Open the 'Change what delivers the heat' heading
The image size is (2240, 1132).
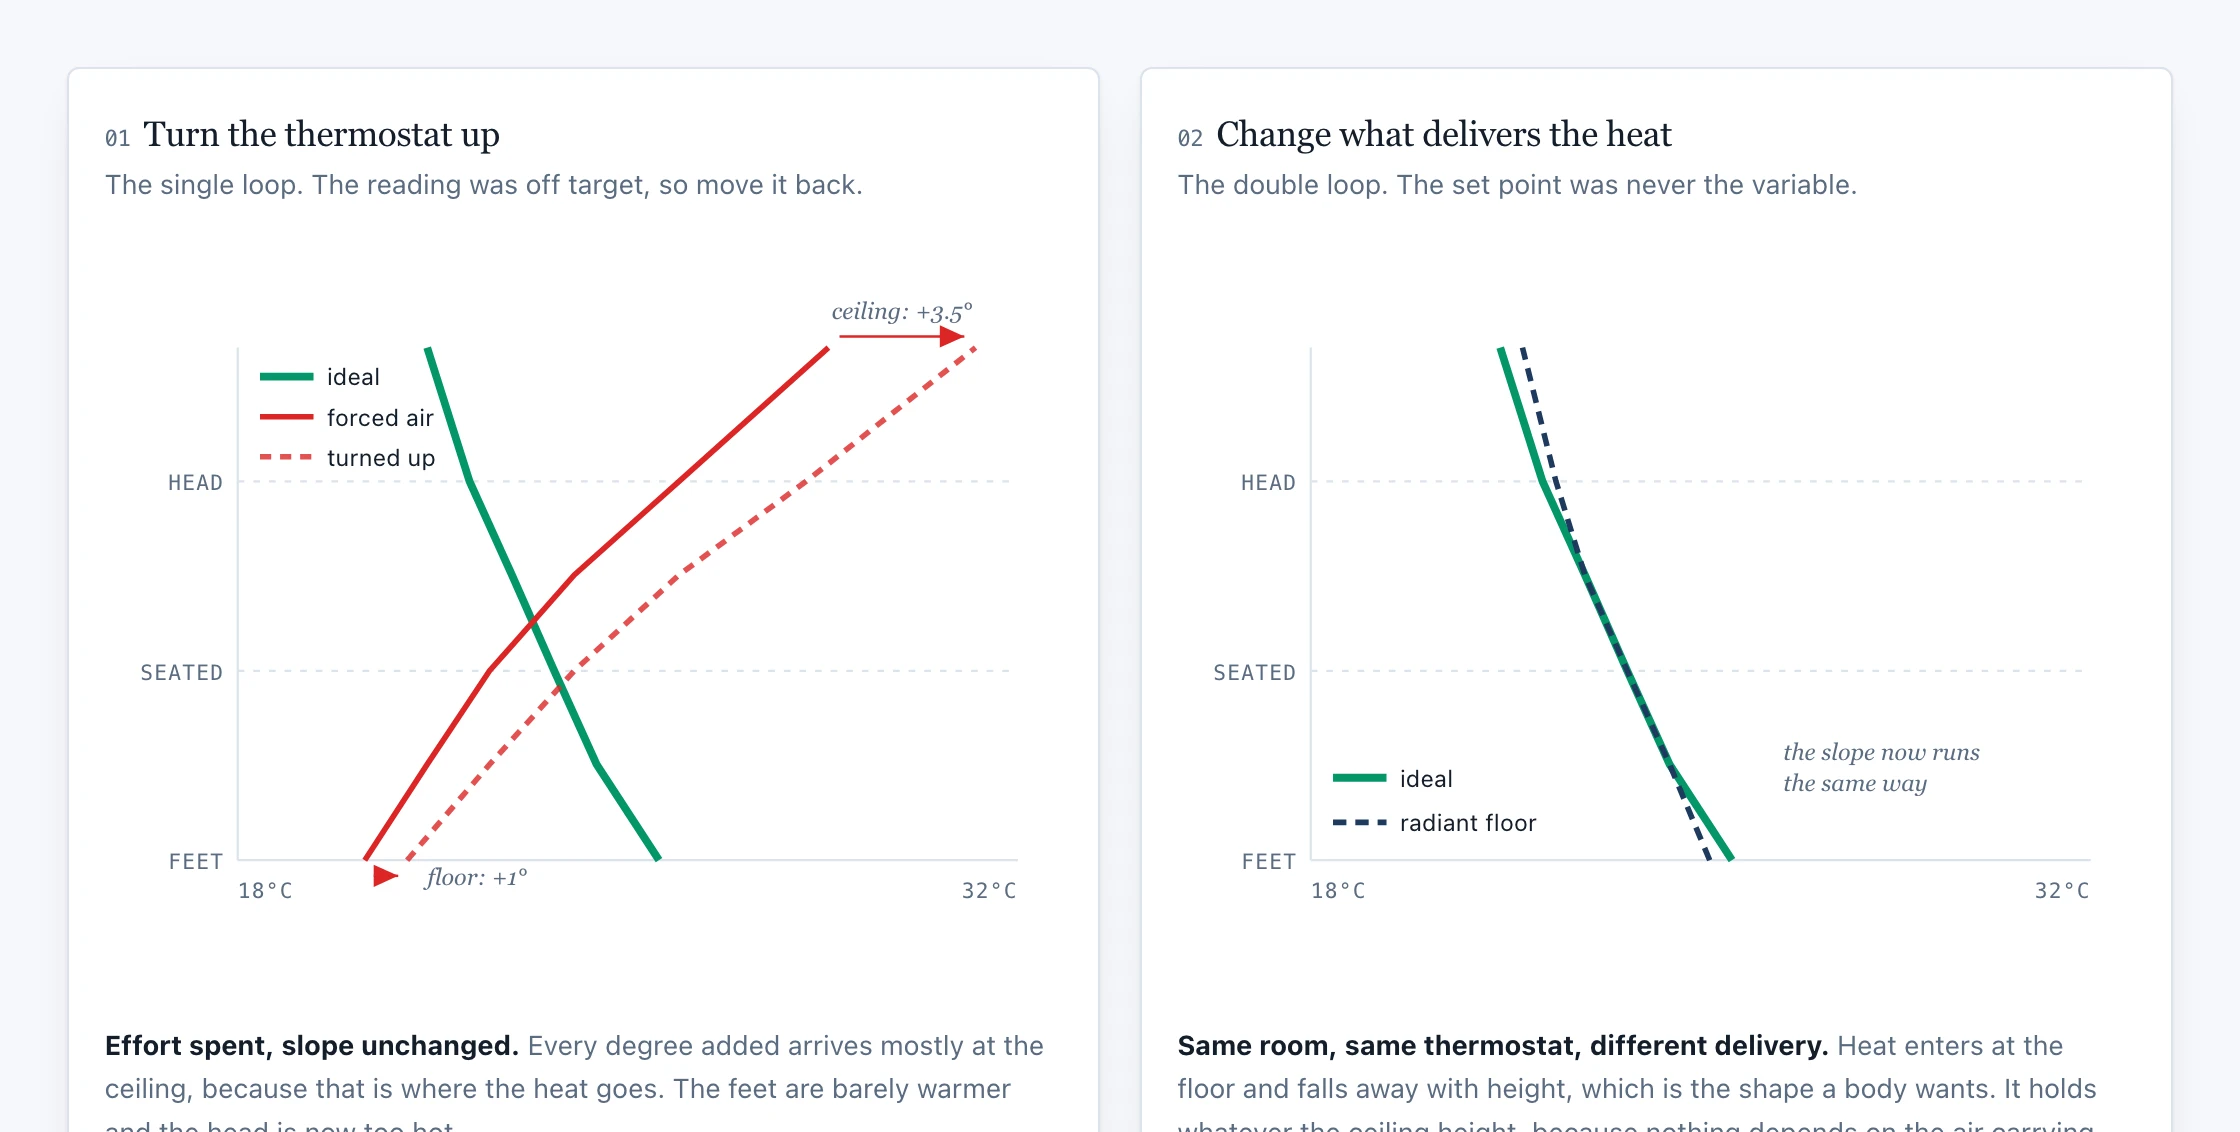pos(1444,135)
